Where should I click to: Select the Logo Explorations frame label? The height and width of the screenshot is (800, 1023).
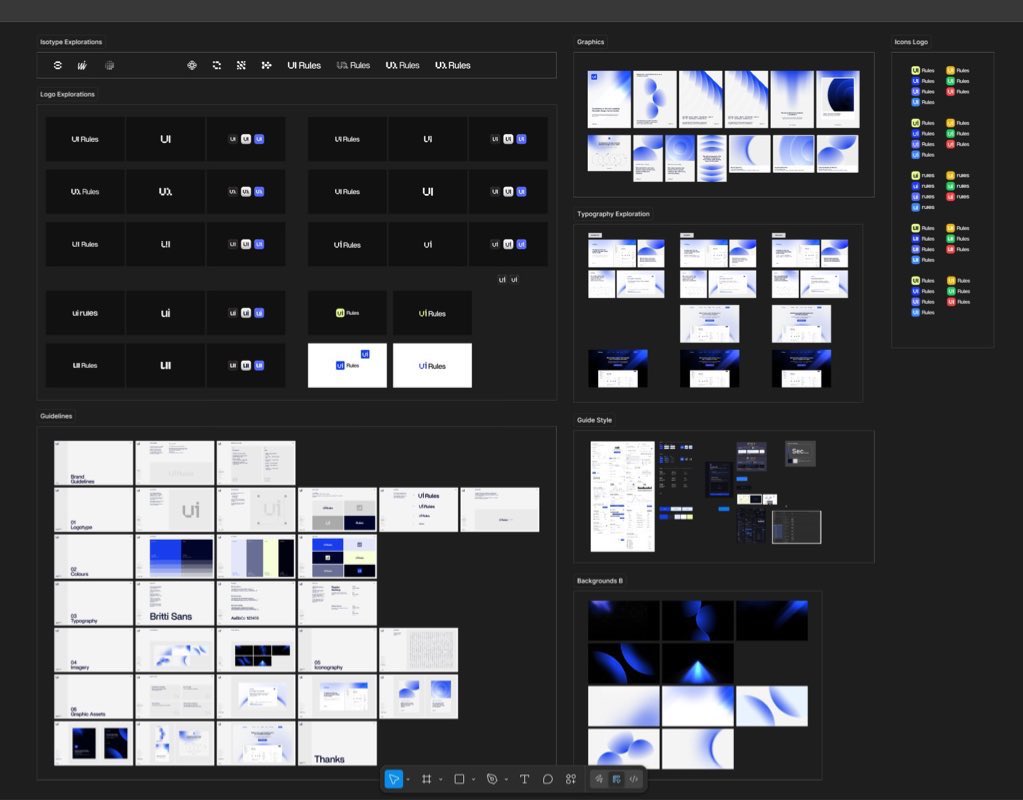coord(67,94)
